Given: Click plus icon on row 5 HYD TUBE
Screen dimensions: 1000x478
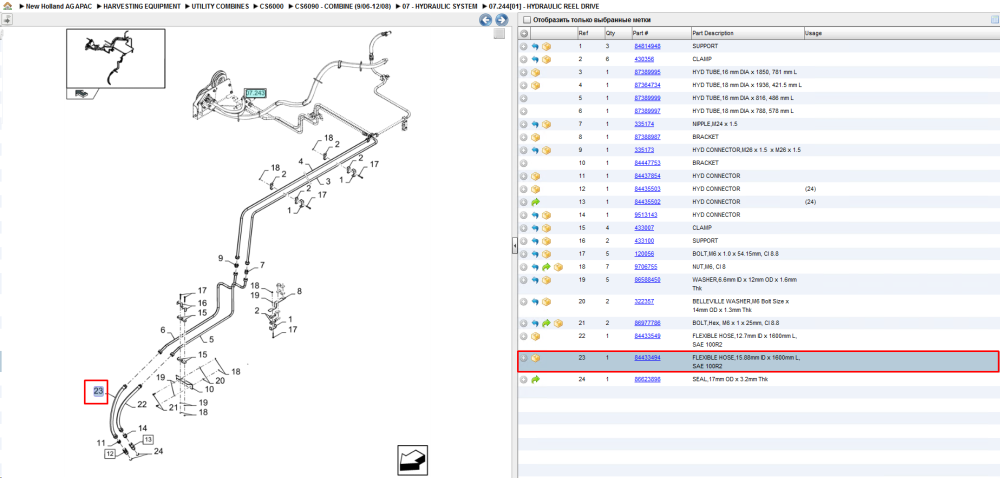Looking at the screenshot, I should [x=524, y=98].
